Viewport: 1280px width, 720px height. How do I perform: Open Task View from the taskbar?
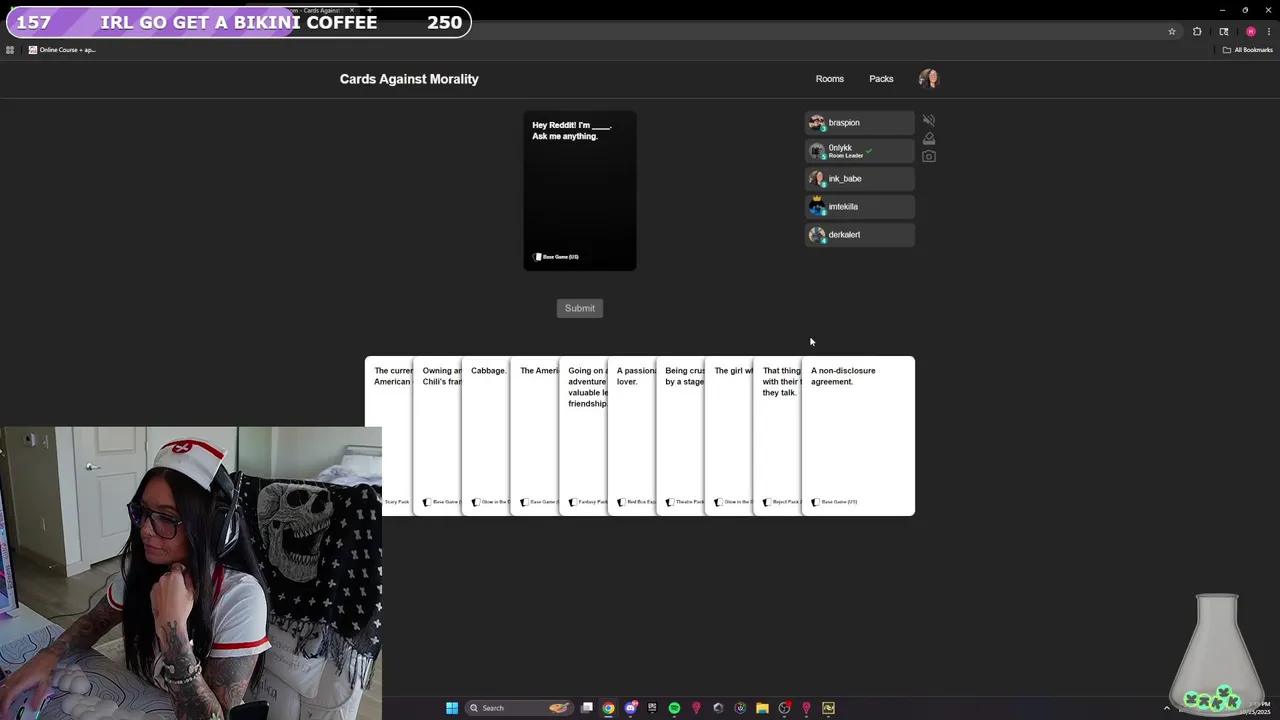(x=587, y=708)
